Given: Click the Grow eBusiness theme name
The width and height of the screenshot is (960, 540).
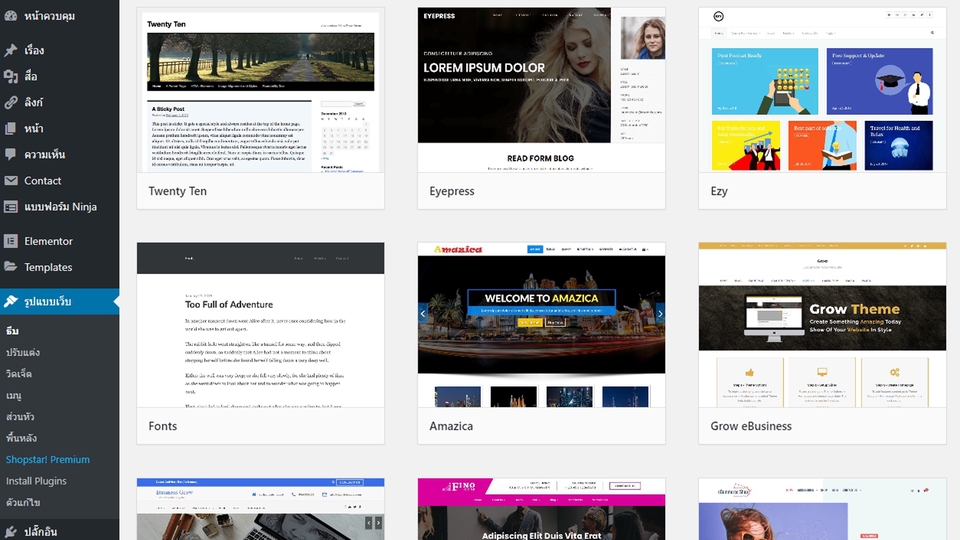Looking at the screenshot, I should point(751,426).
